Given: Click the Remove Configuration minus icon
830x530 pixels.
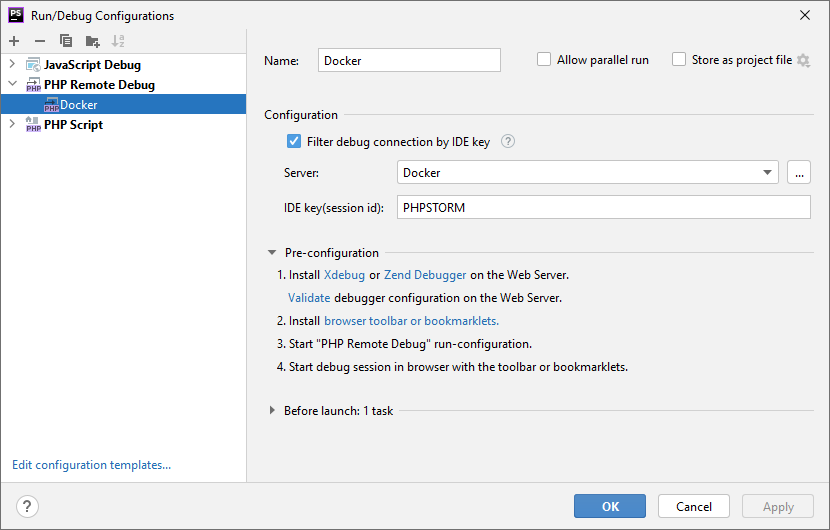Looking at the screenshot, I should 40,41.
